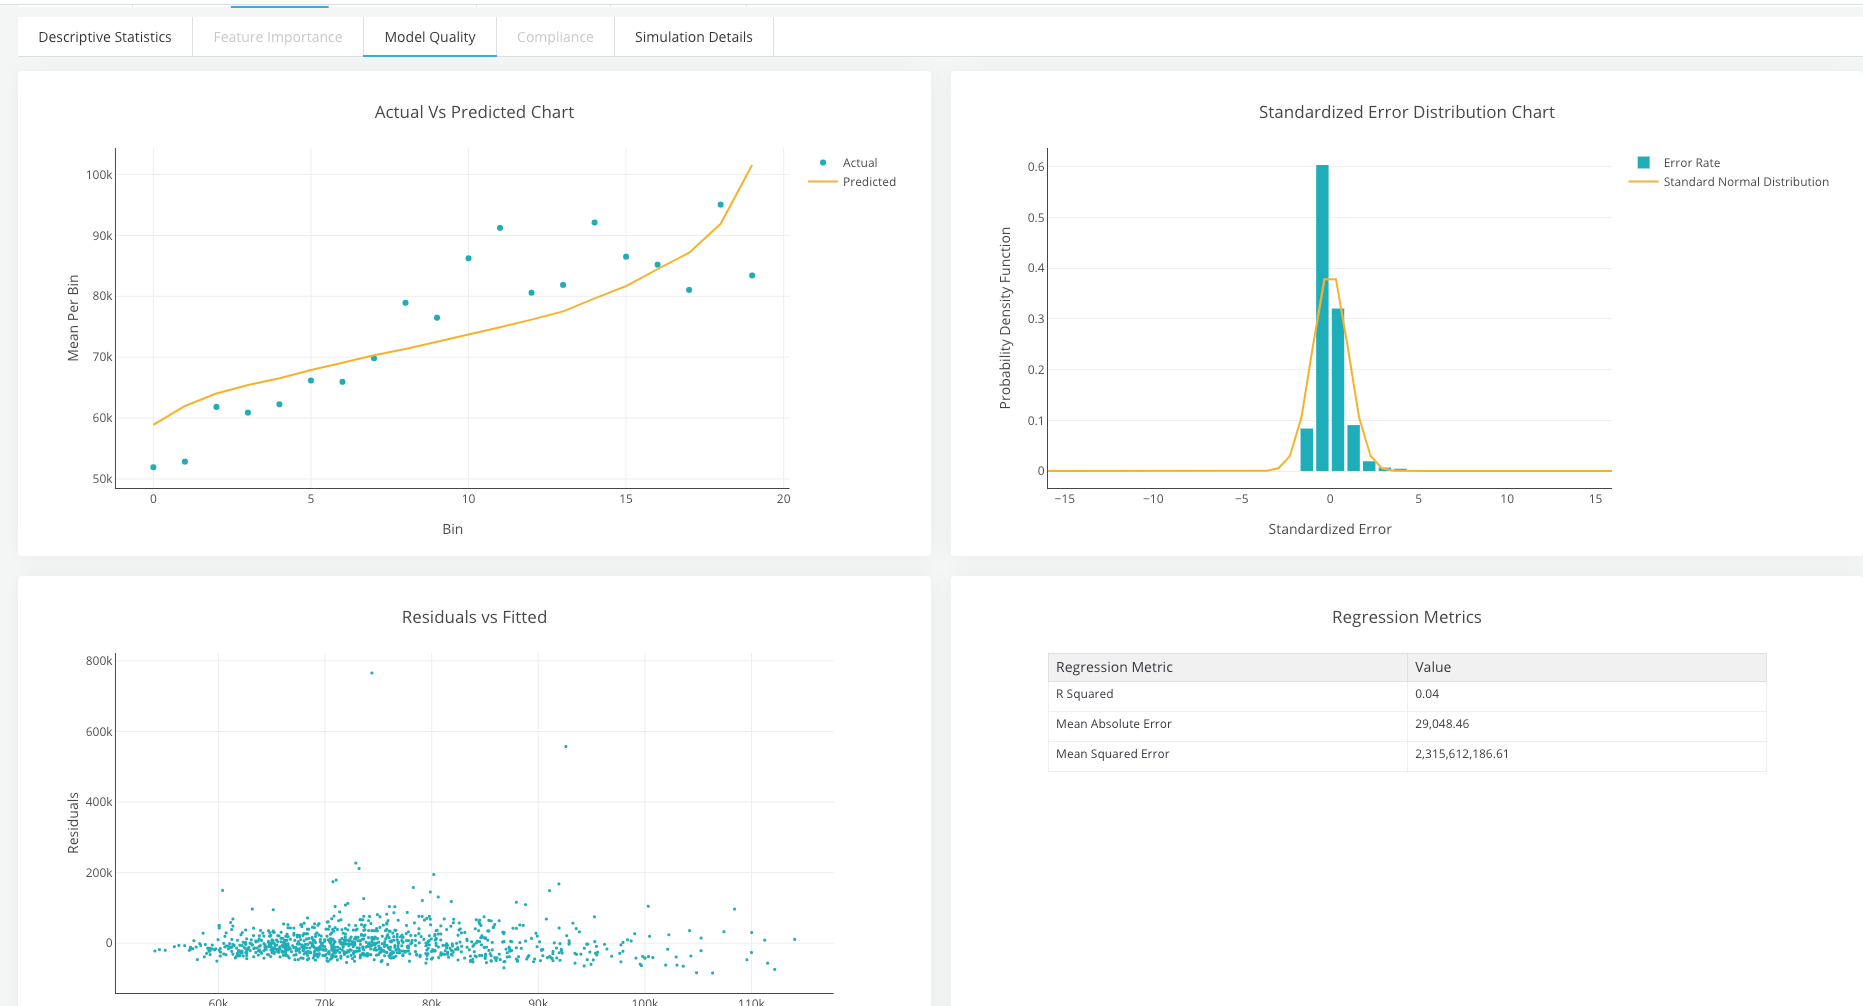Switch to the Feature Importance tab
Viewport: 1863px width, 1006px height.
278,37
